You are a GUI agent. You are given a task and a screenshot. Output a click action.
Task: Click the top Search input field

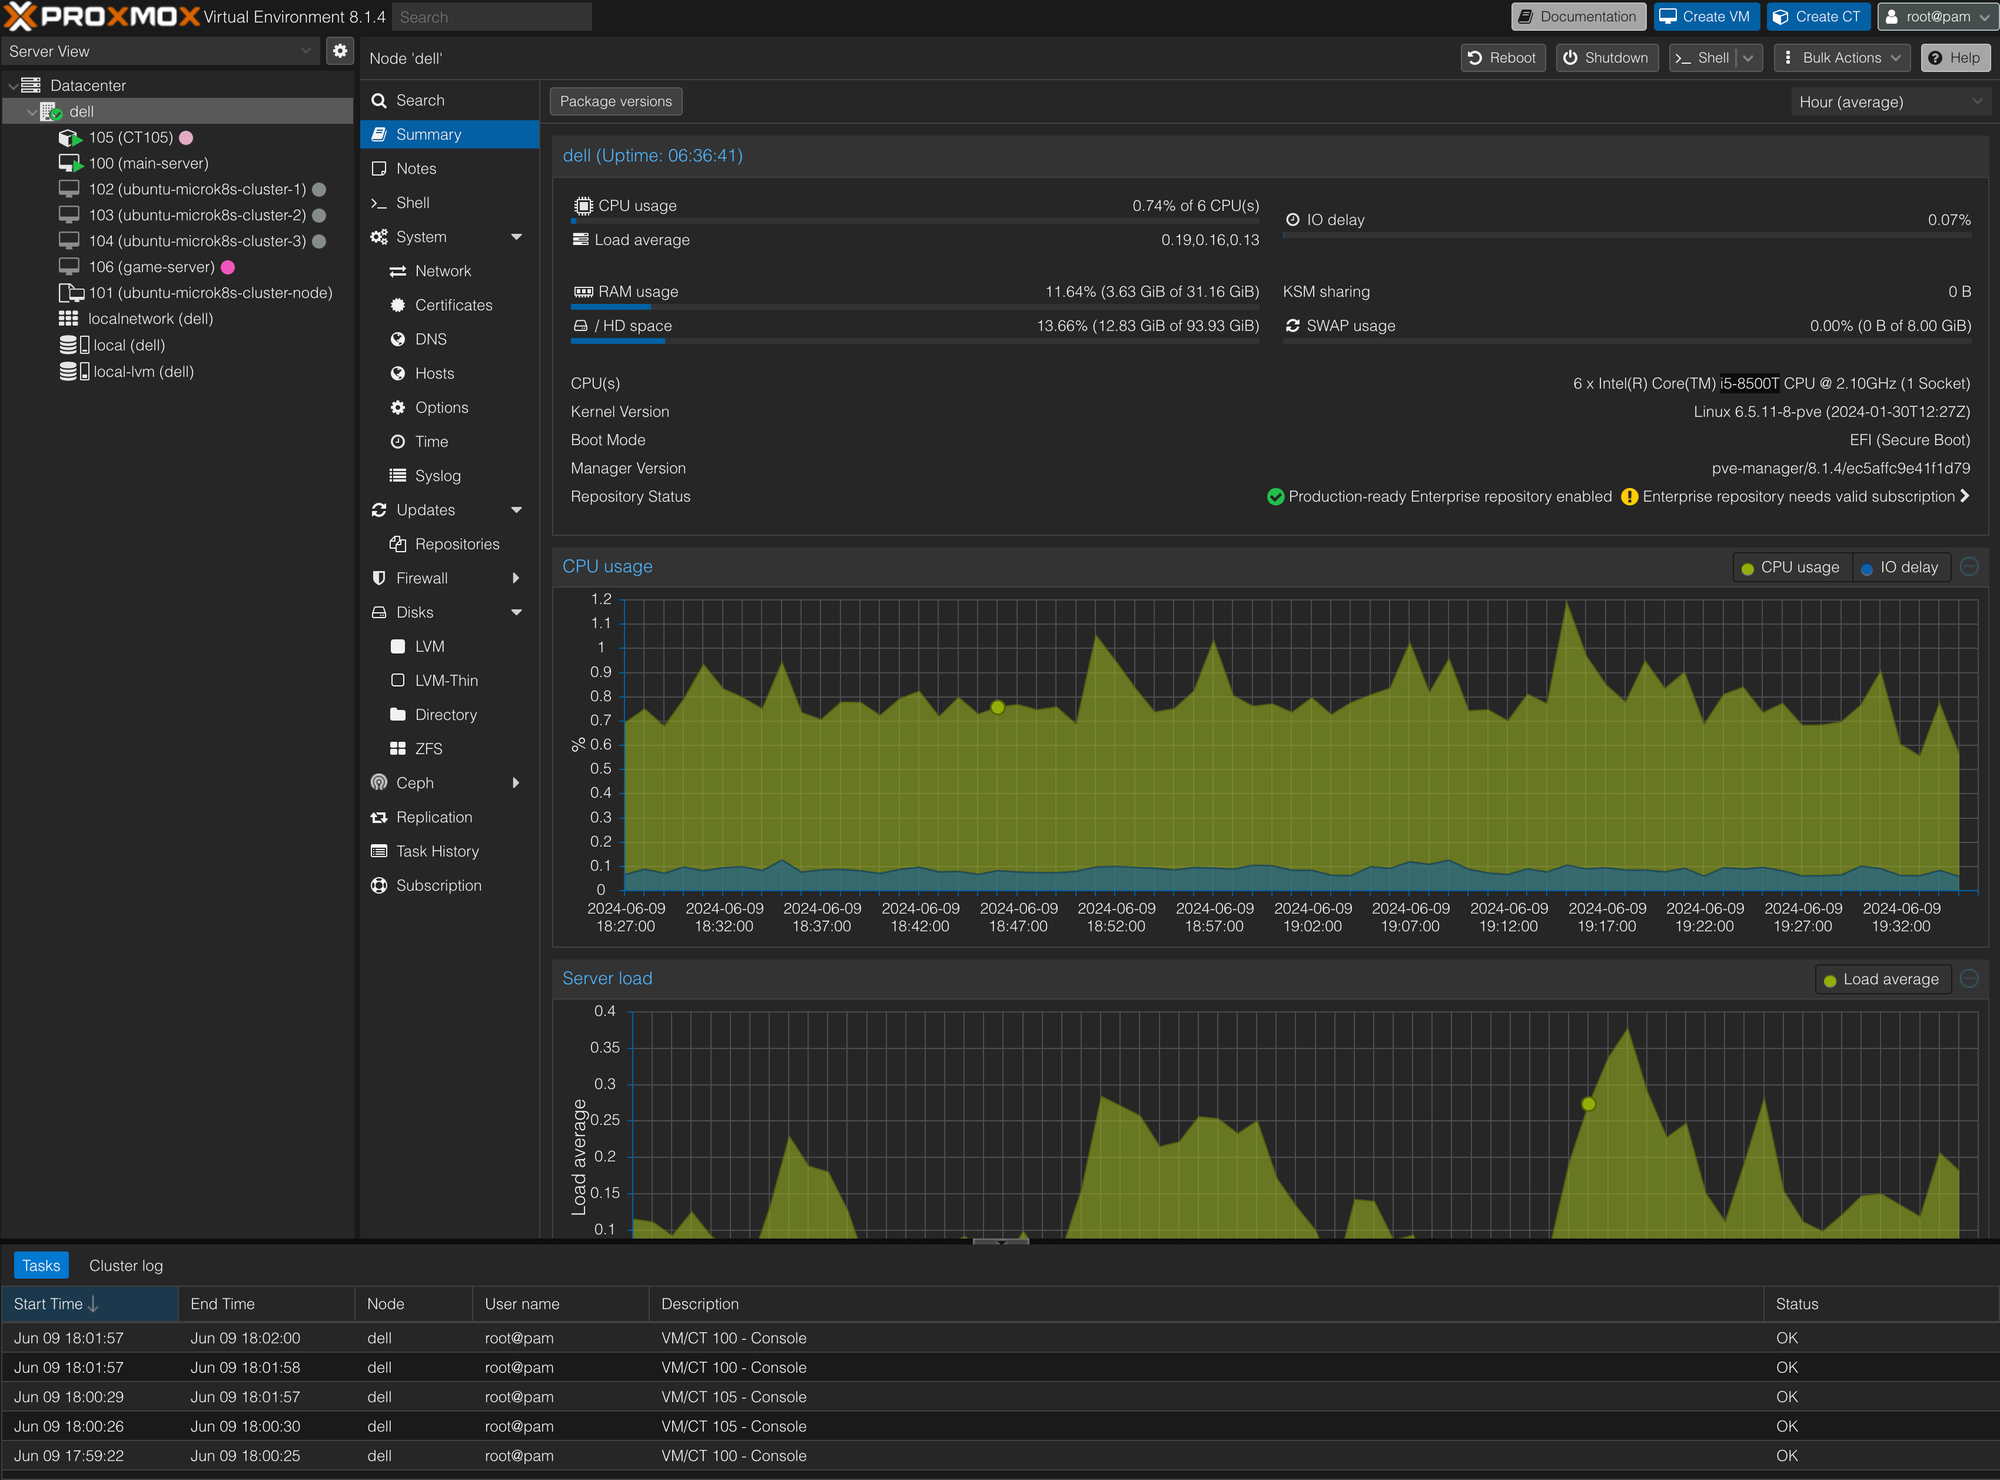coord(491,17)
